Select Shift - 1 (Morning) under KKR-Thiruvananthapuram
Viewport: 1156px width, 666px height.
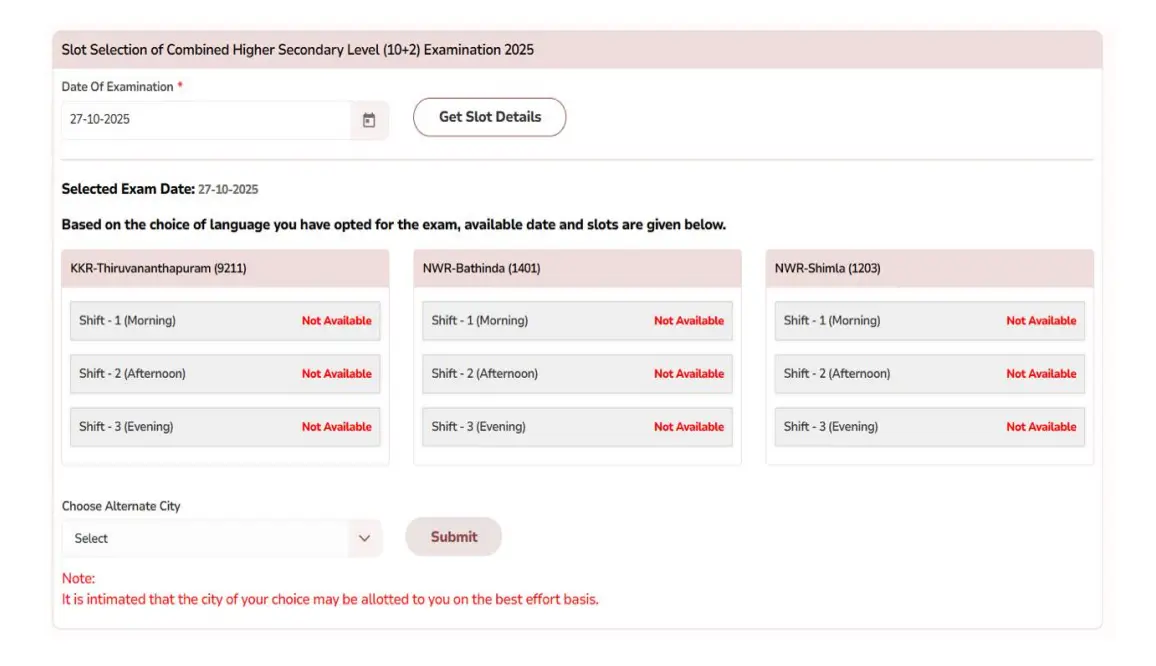(x=224, y=320)
